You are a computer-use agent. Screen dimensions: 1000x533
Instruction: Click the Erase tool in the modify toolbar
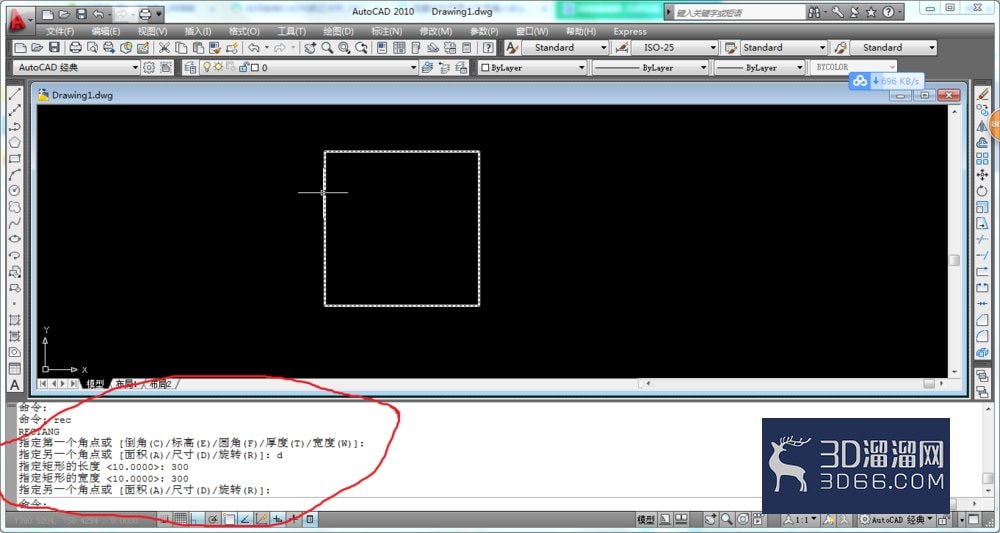click(982, 94)
